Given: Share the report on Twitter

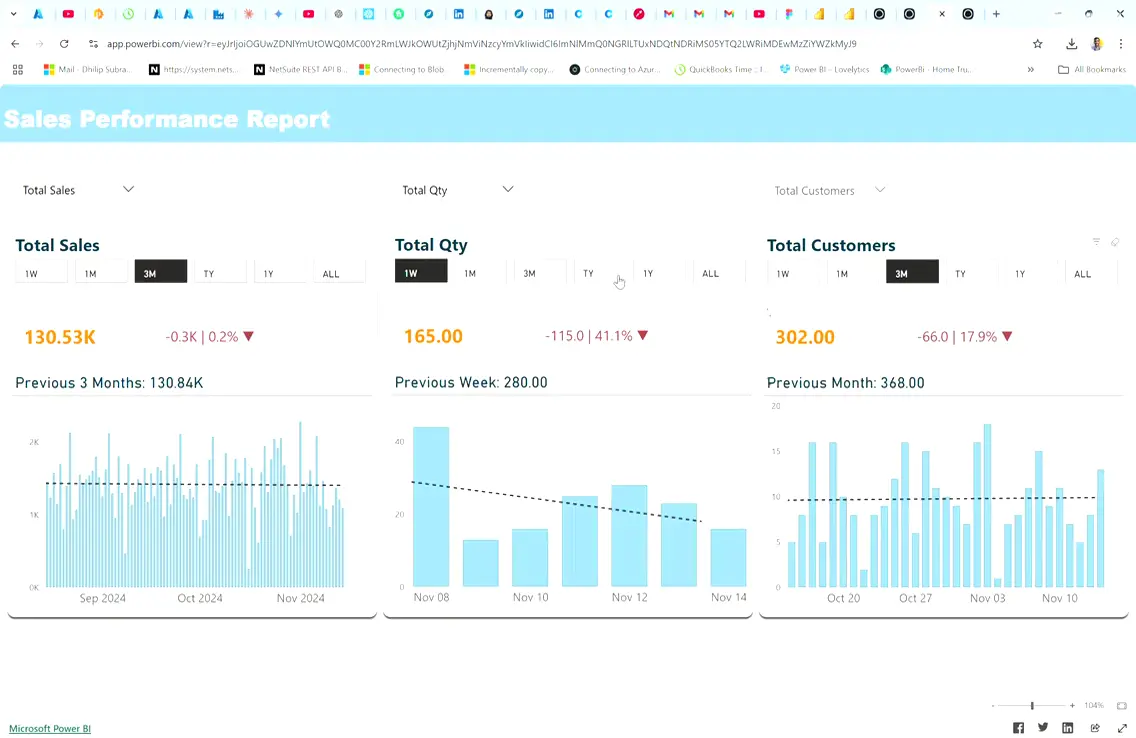Looking at the screenshot, I should 1043,728.
